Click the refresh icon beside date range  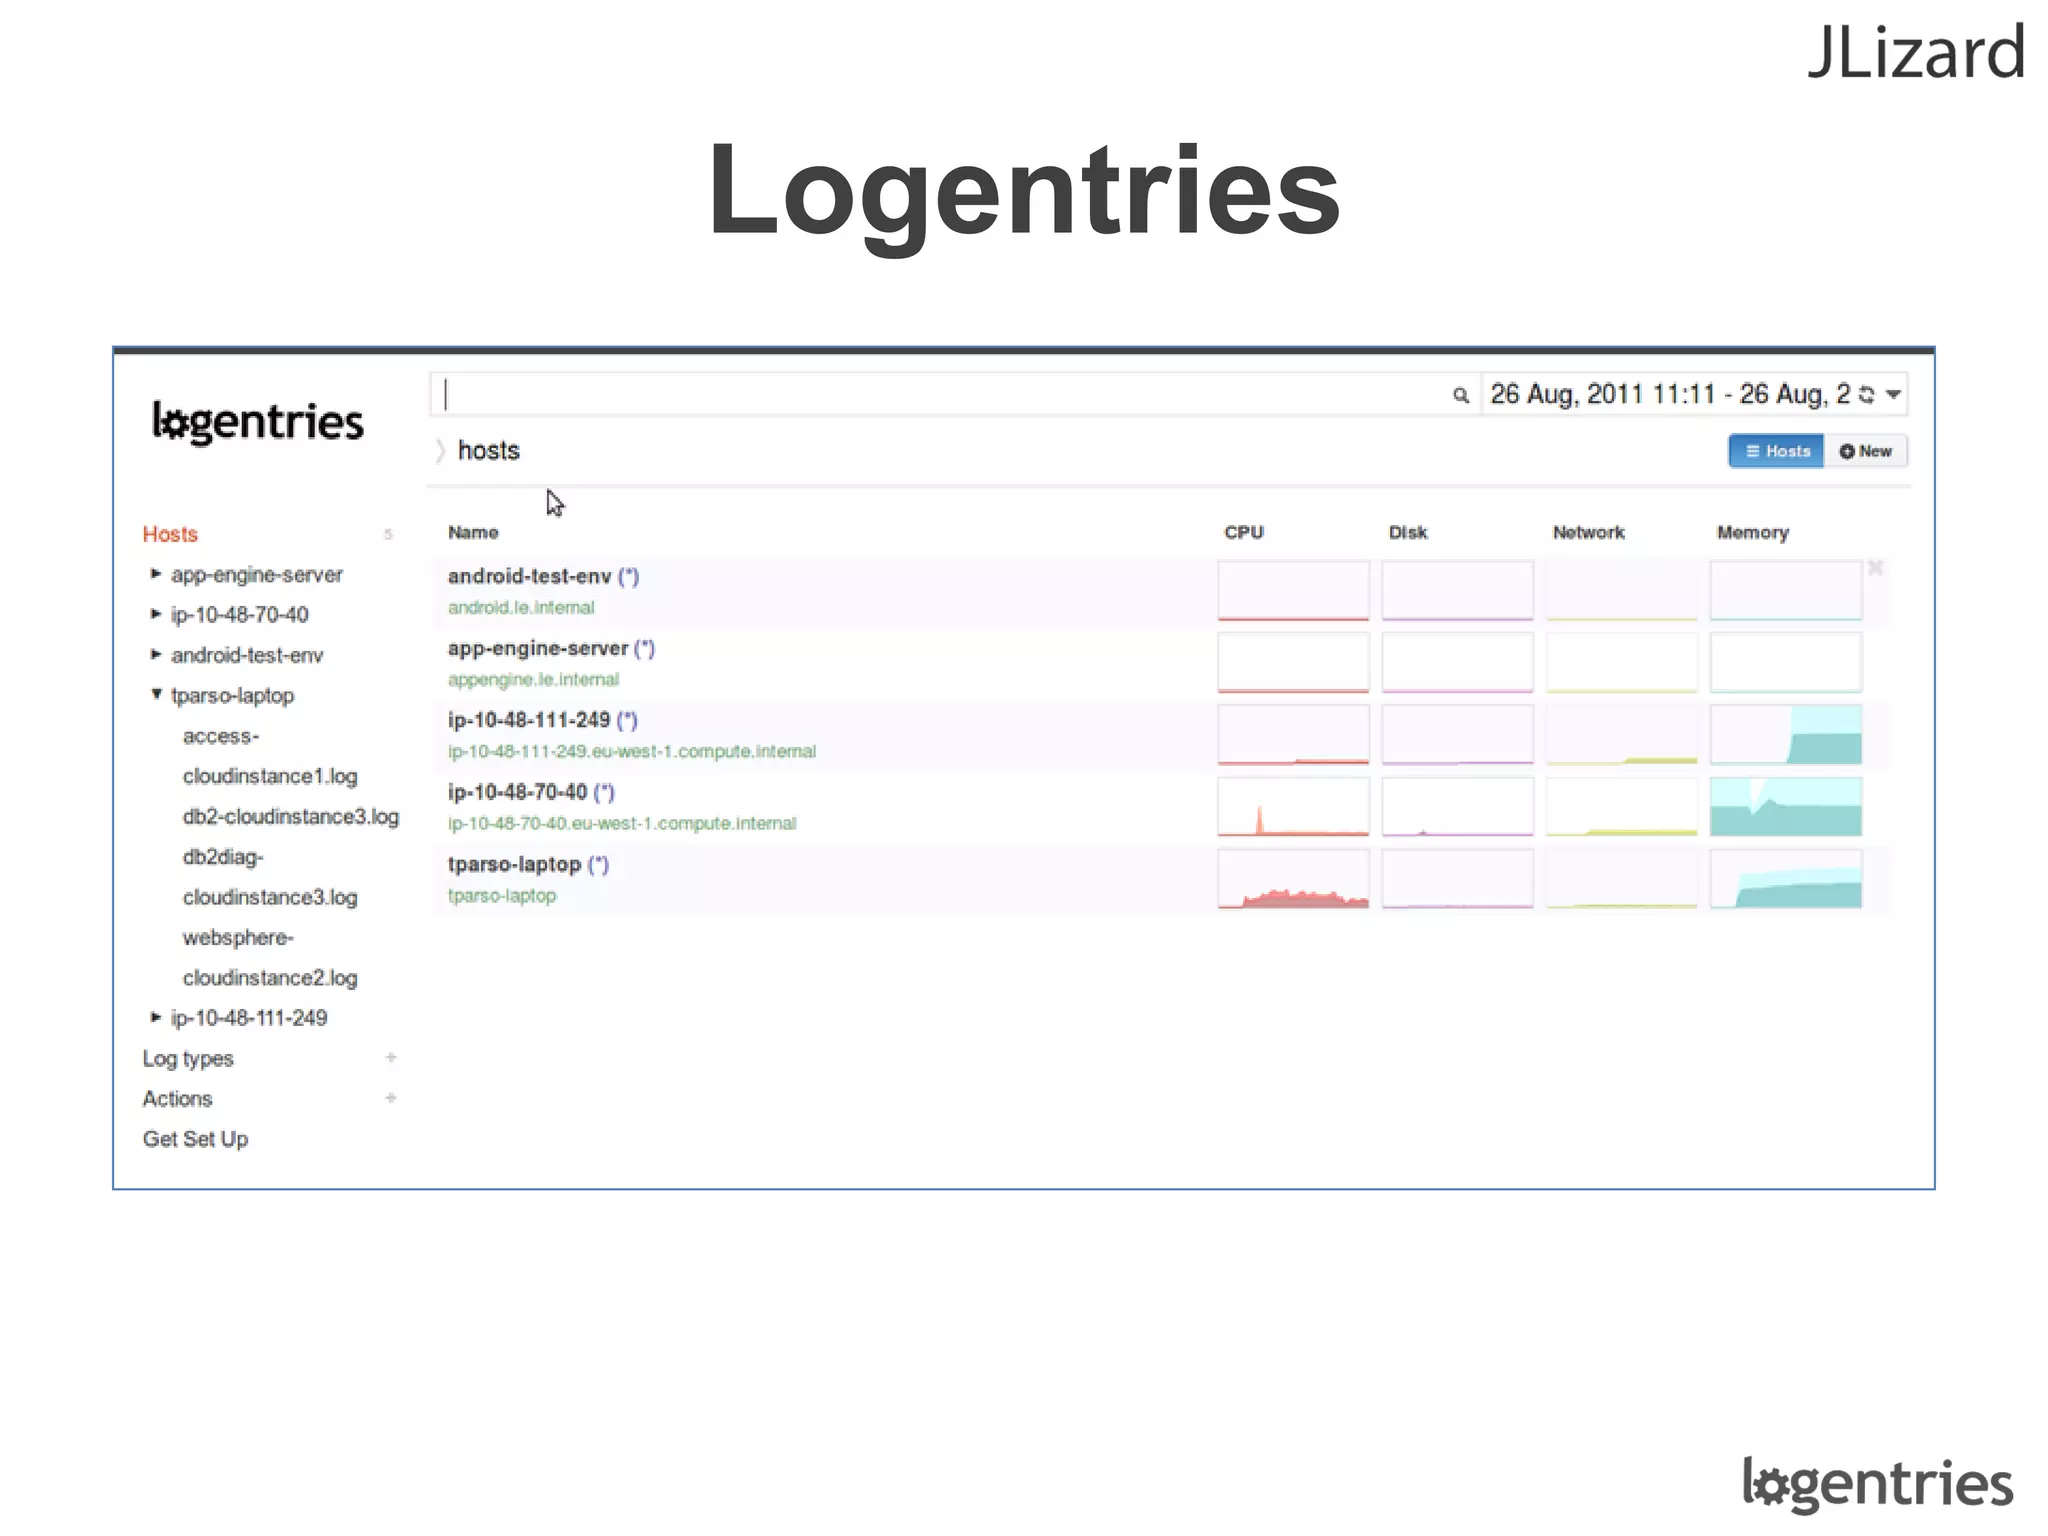pyautogui.click(x=1866, y=395)
